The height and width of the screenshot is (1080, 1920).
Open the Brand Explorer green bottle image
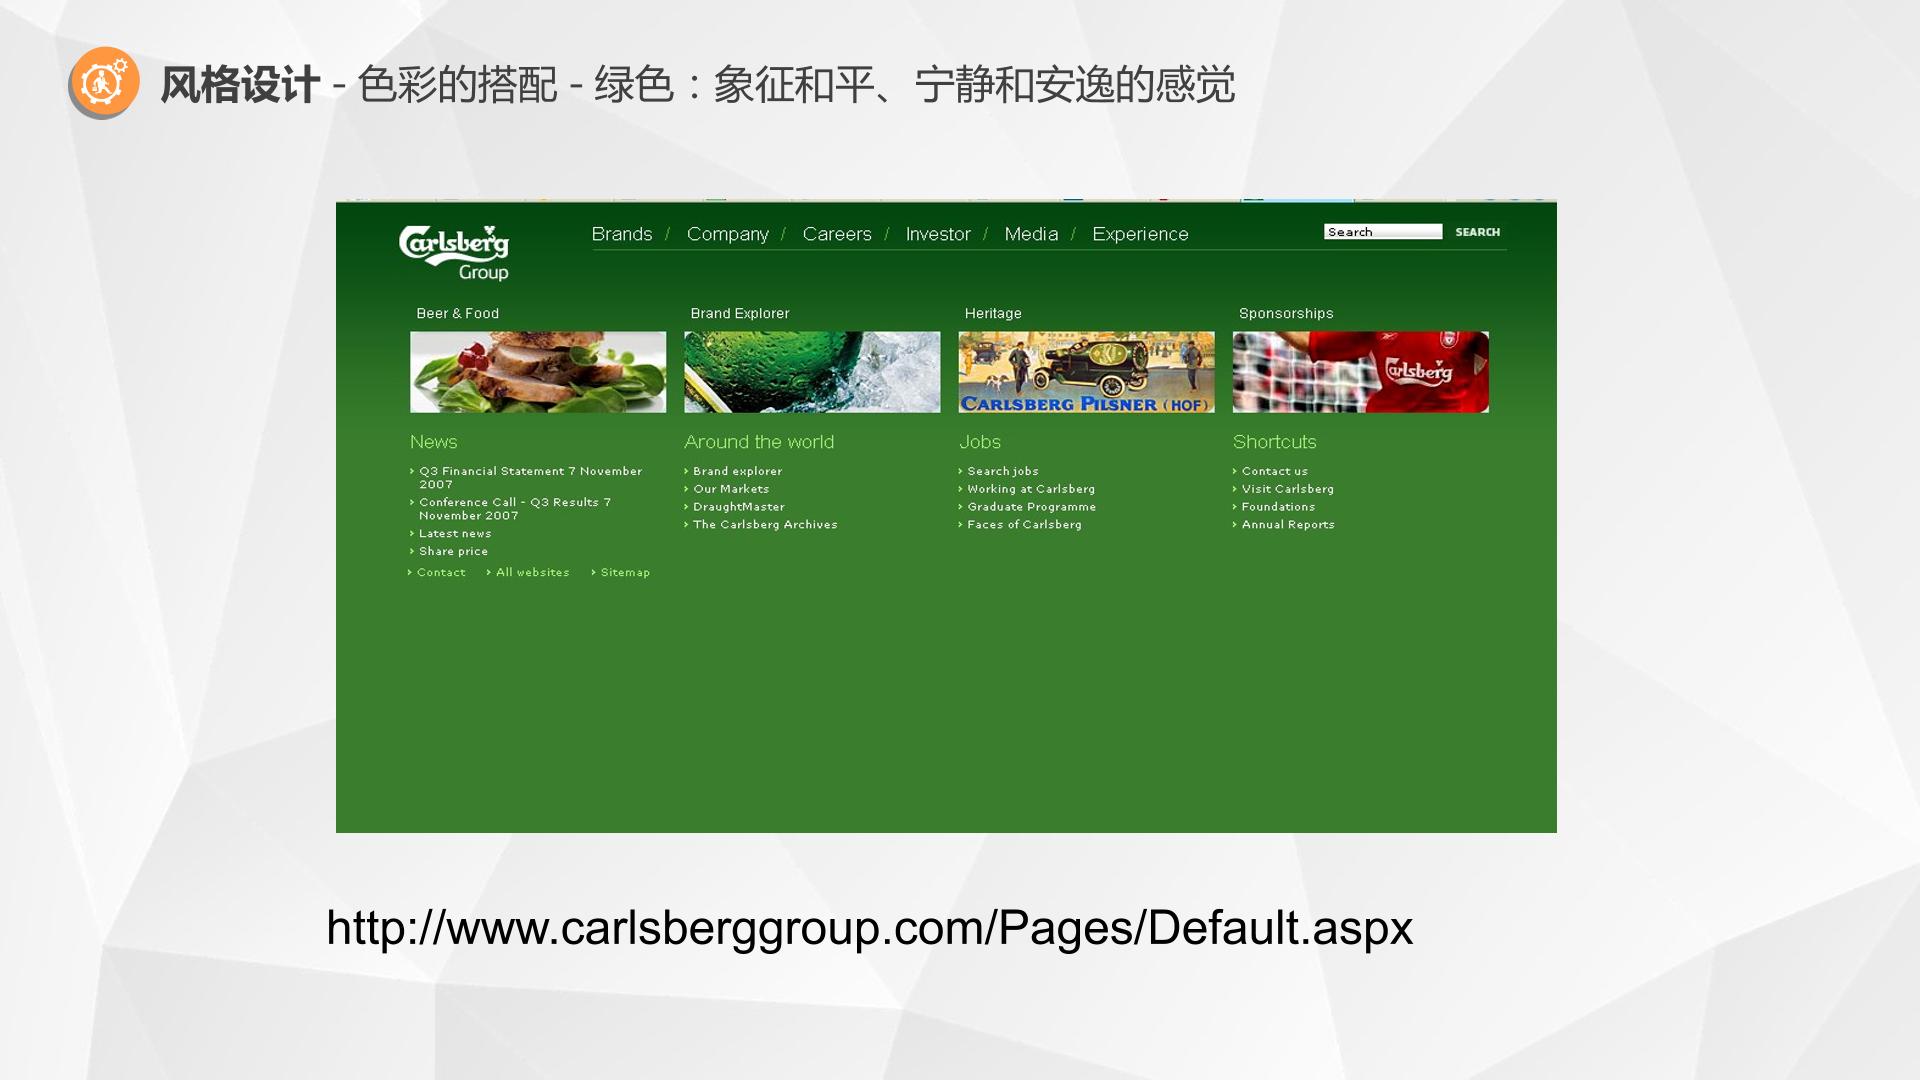tap(812, 372)
